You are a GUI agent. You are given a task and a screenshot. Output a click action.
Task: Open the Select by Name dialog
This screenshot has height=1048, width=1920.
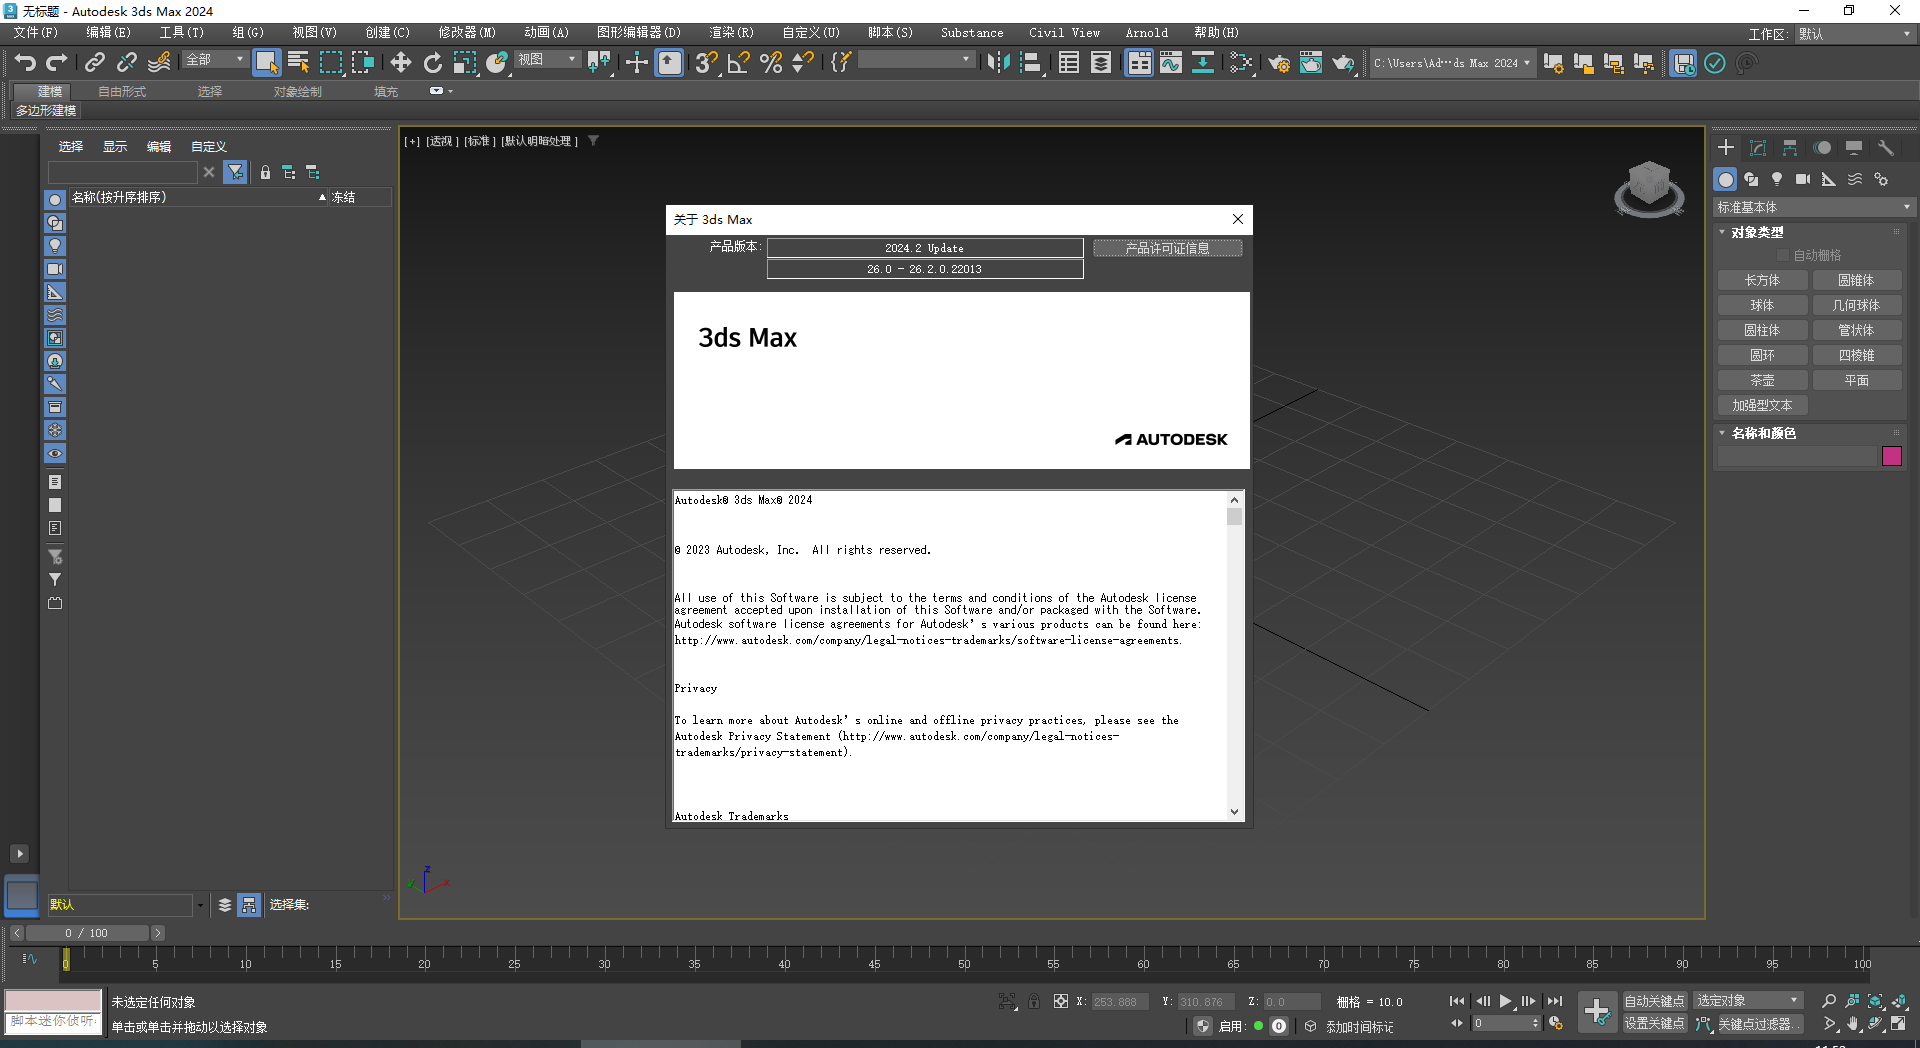tap(298, 62)
